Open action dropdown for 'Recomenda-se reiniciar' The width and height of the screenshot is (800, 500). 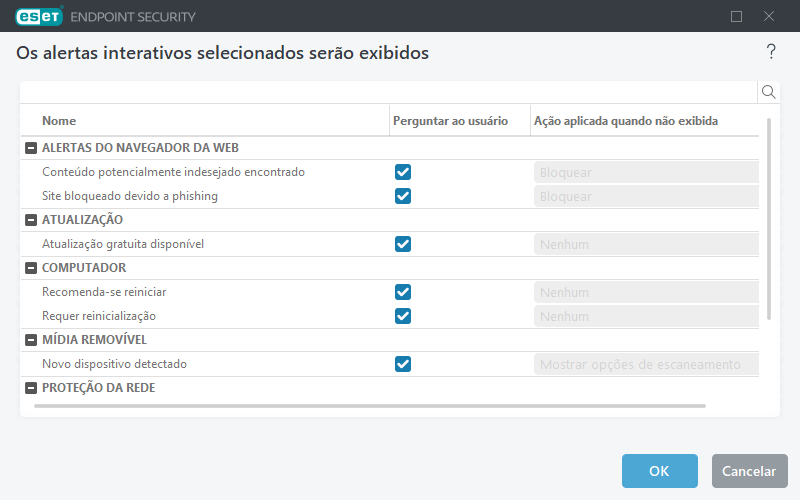[646, 292]
